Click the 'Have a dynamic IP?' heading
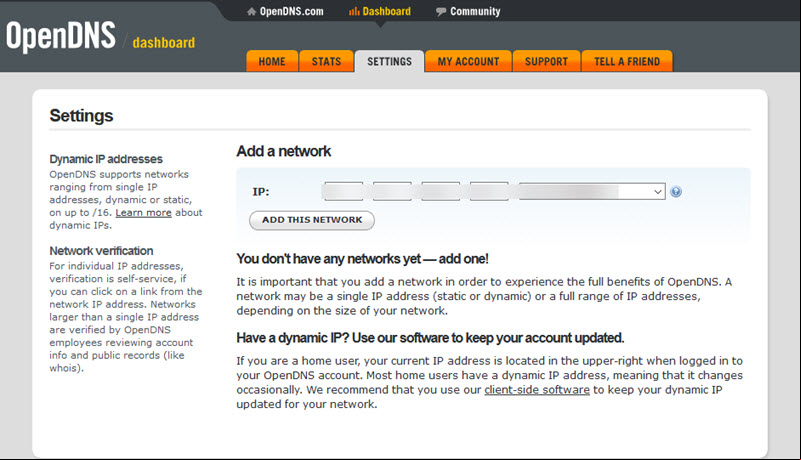 point(430,338)
